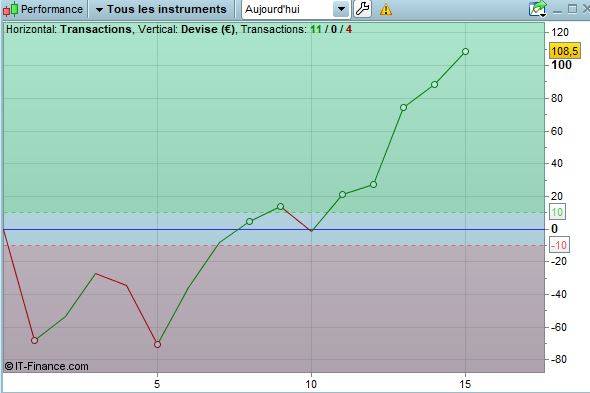The image size is (590, 393).
Task: Select the final data point at transaction 15
Action: (465, 52)
